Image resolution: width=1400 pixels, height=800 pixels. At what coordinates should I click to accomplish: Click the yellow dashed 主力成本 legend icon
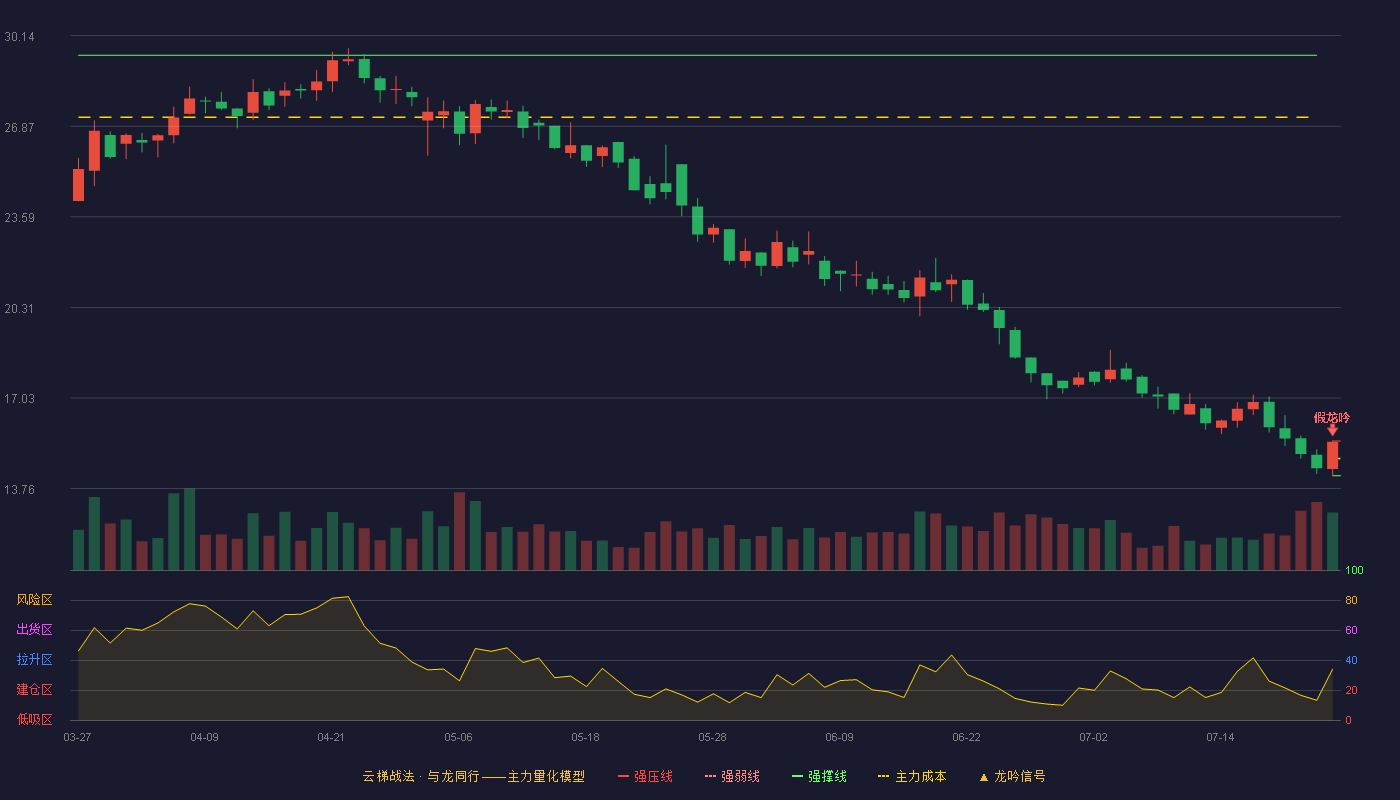pyautogui.click(x=883, y=776)
